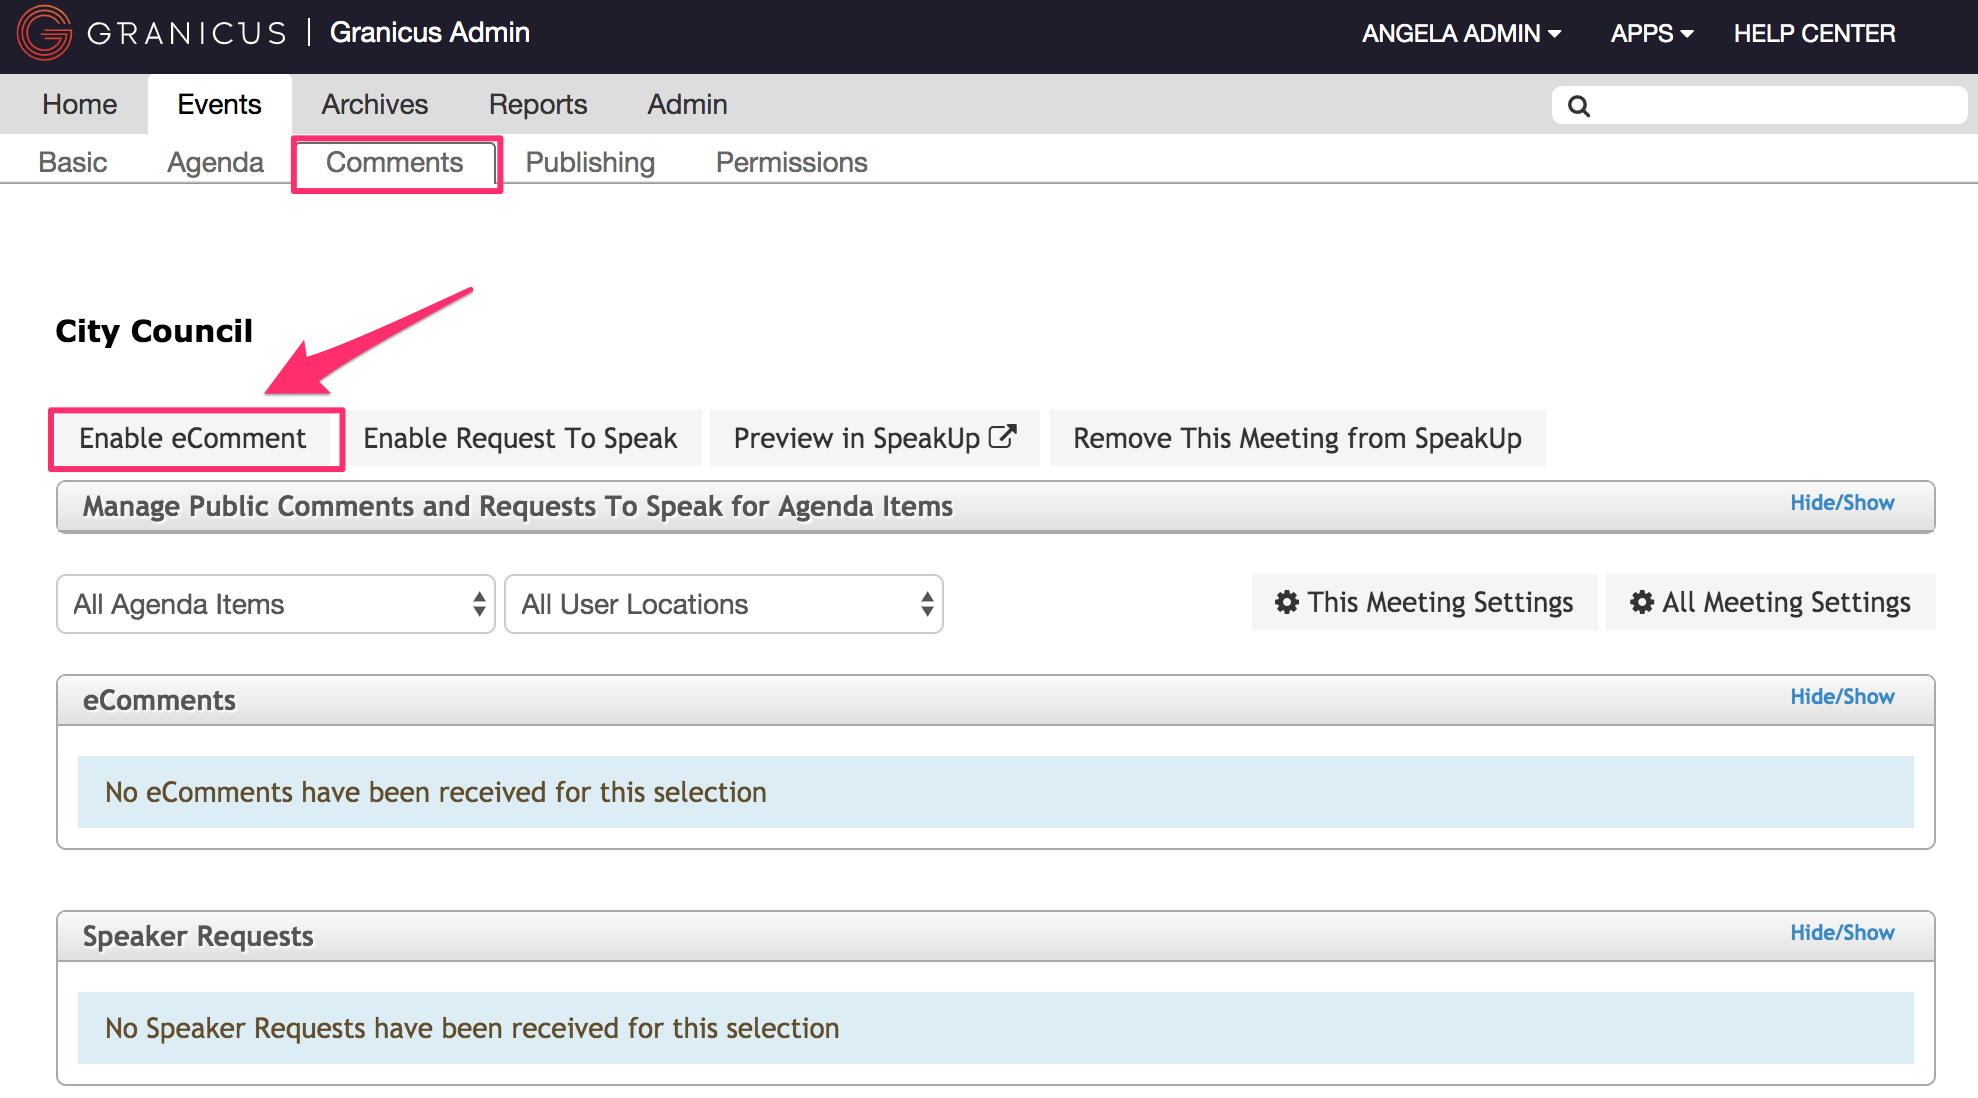Click the external link icon in Preview in SpeakUp
1978x1098 pixels.
[1003, 435]
